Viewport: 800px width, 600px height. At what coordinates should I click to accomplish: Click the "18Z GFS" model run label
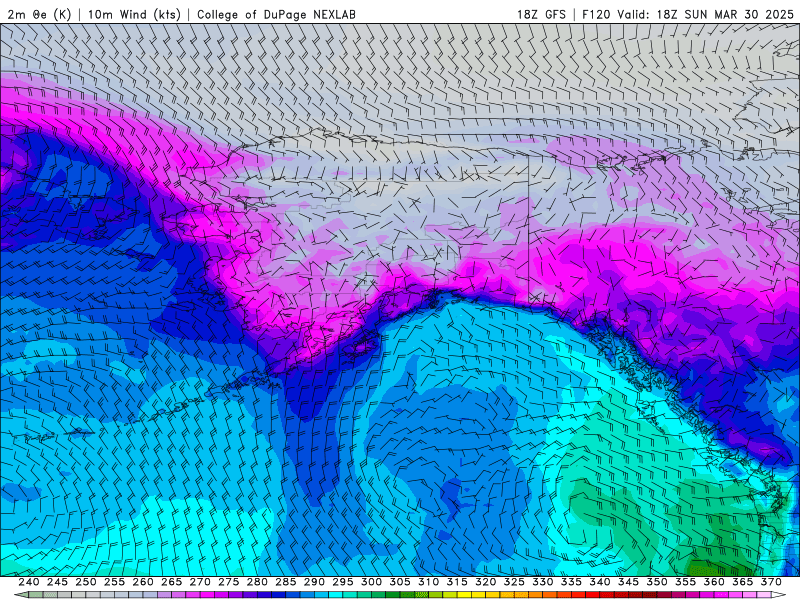click(541, 14)
